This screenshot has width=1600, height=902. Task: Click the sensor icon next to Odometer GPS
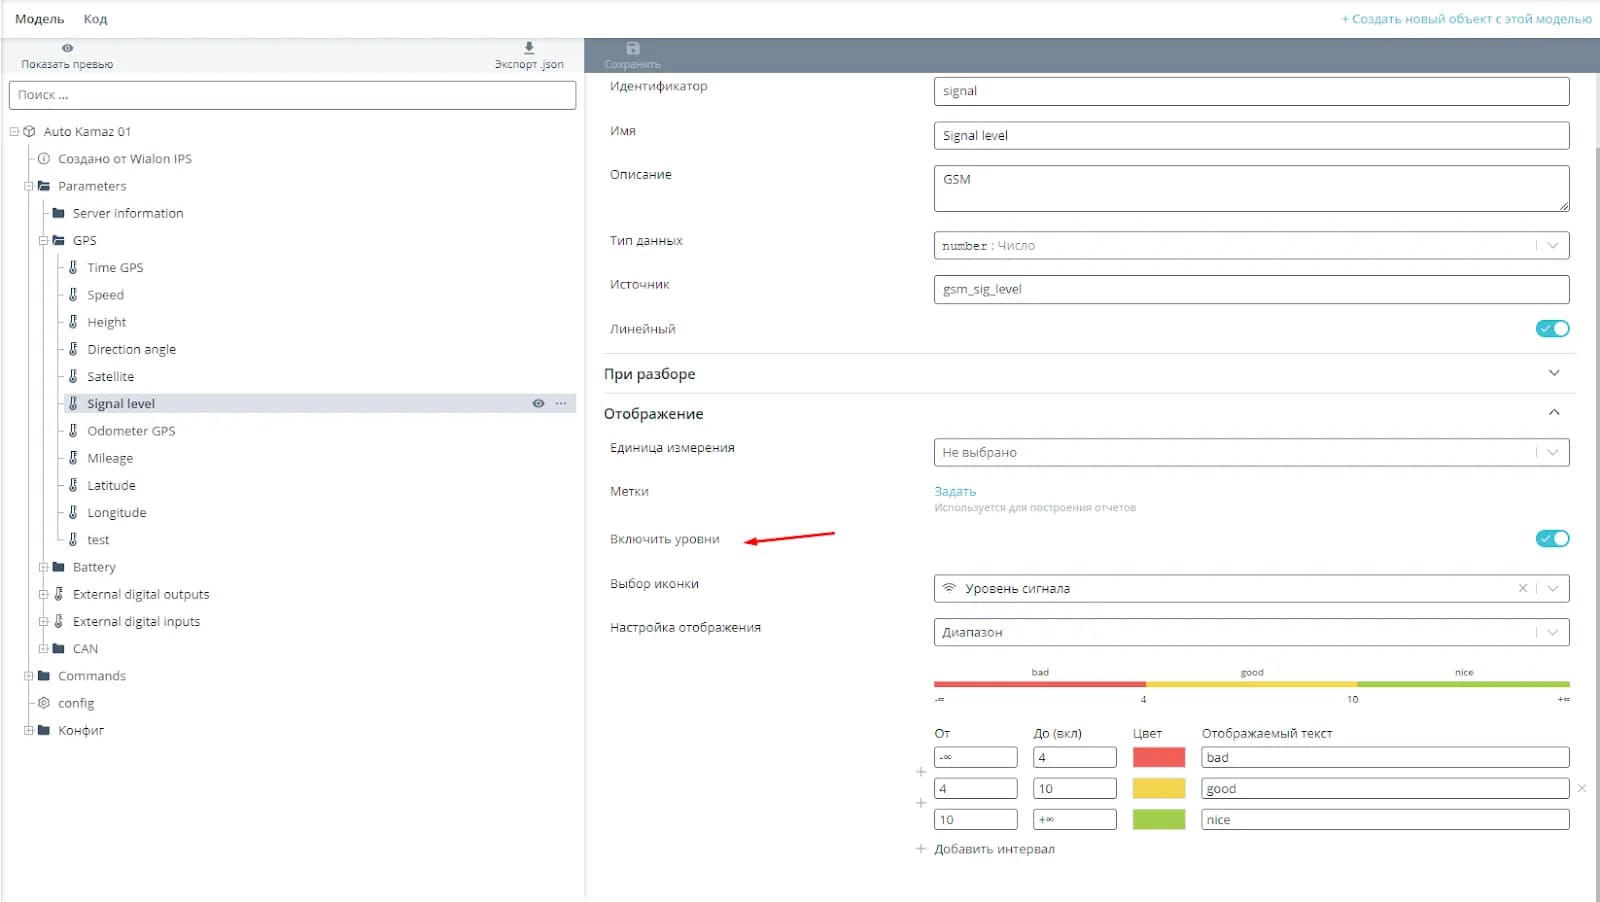tap(73, 431)
